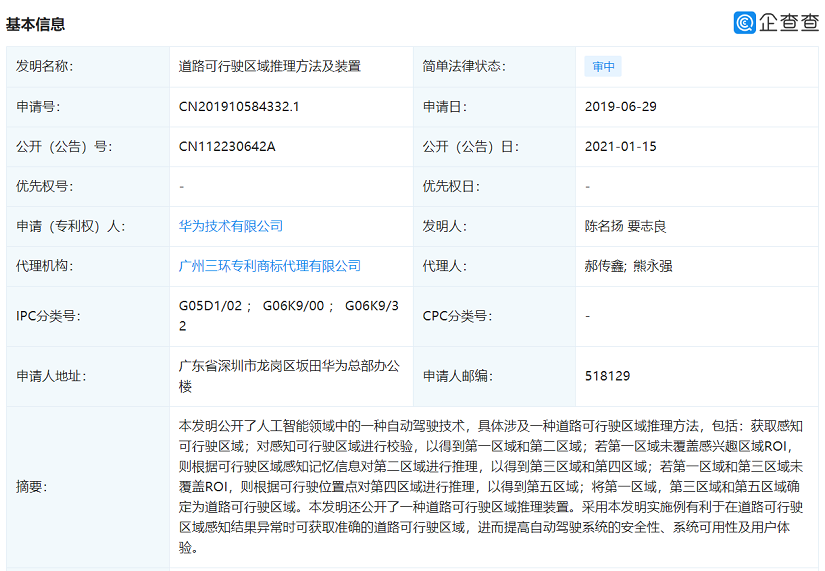825x571 pixels.
Task: Click the 申请号 field label
Action: pos(38,107)
